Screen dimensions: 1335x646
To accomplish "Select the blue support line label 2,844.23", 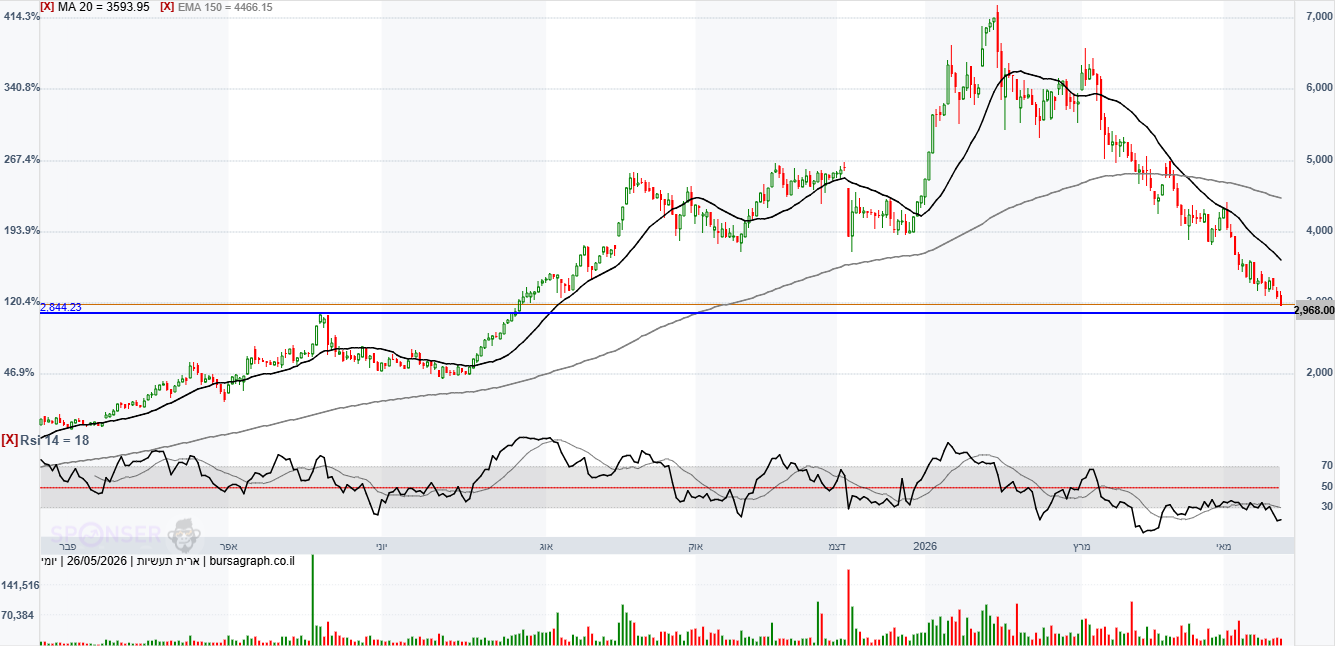I will click(60, 308).
